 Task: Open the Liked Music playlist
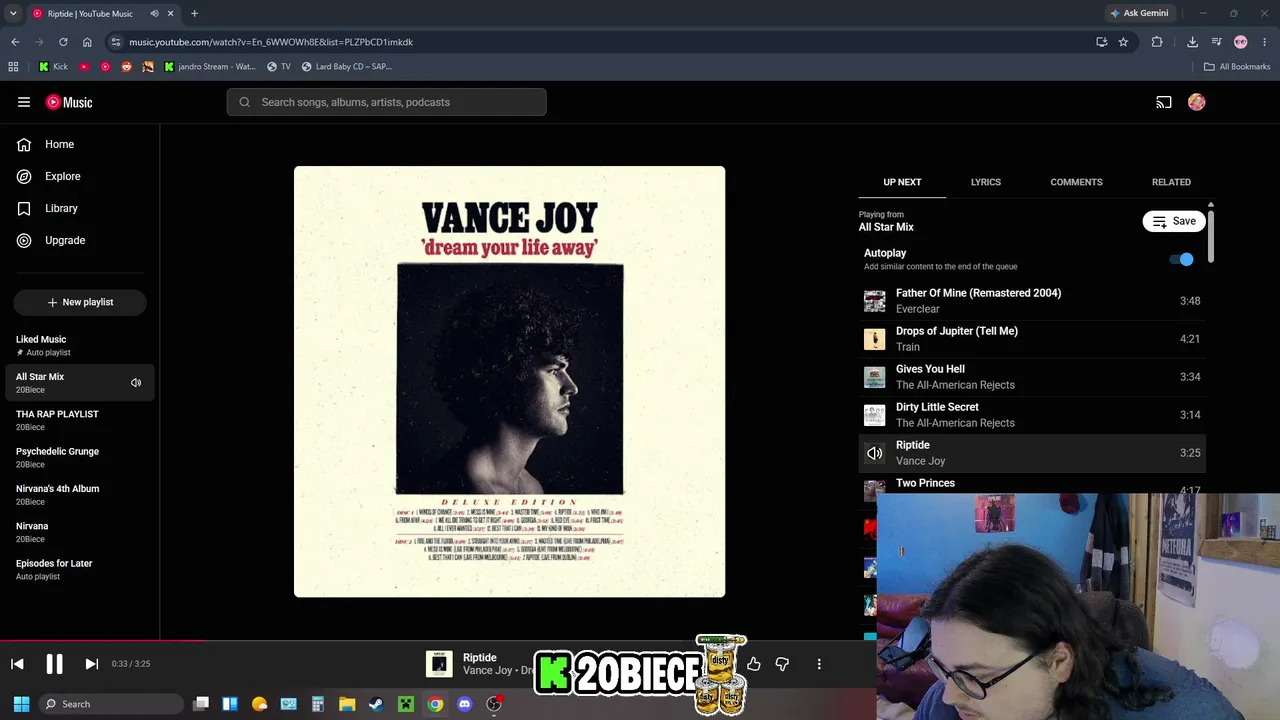click(80, 345)
